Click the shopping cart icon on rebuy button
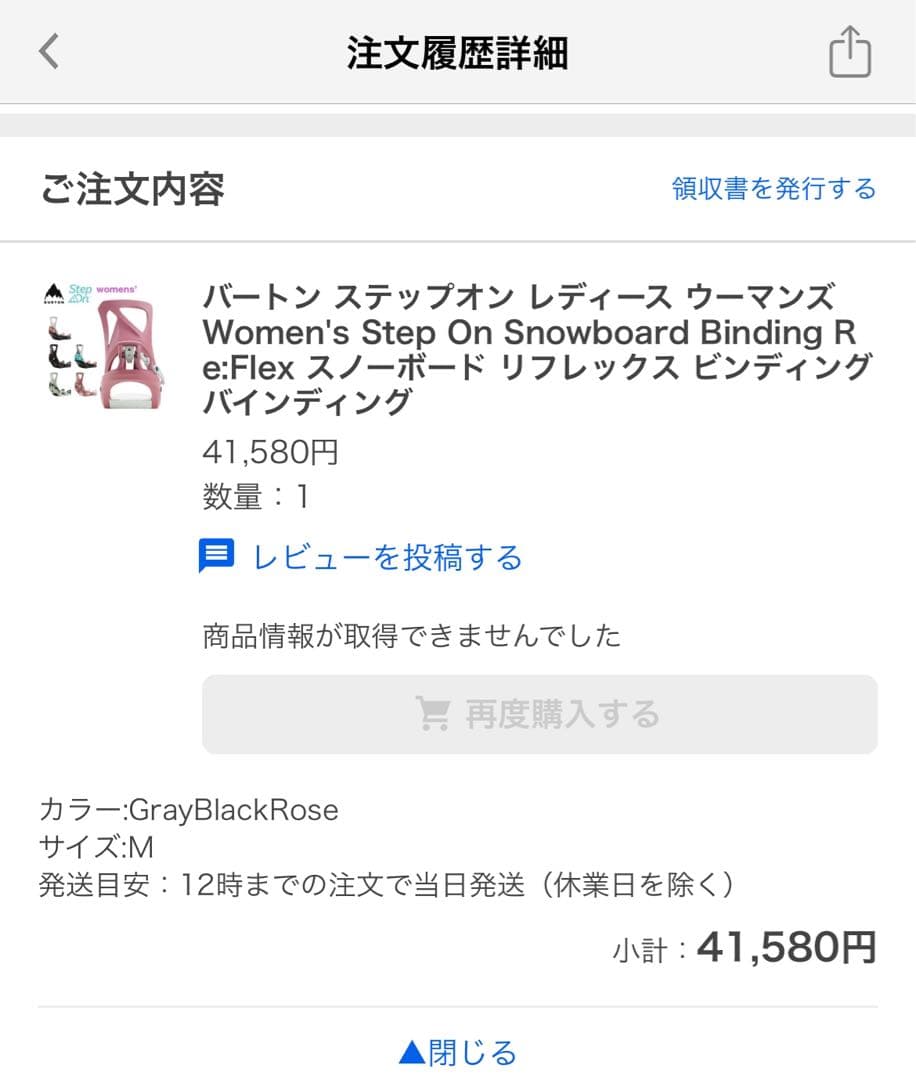This screenshot has width=916, height=1080. coord(433,714)
